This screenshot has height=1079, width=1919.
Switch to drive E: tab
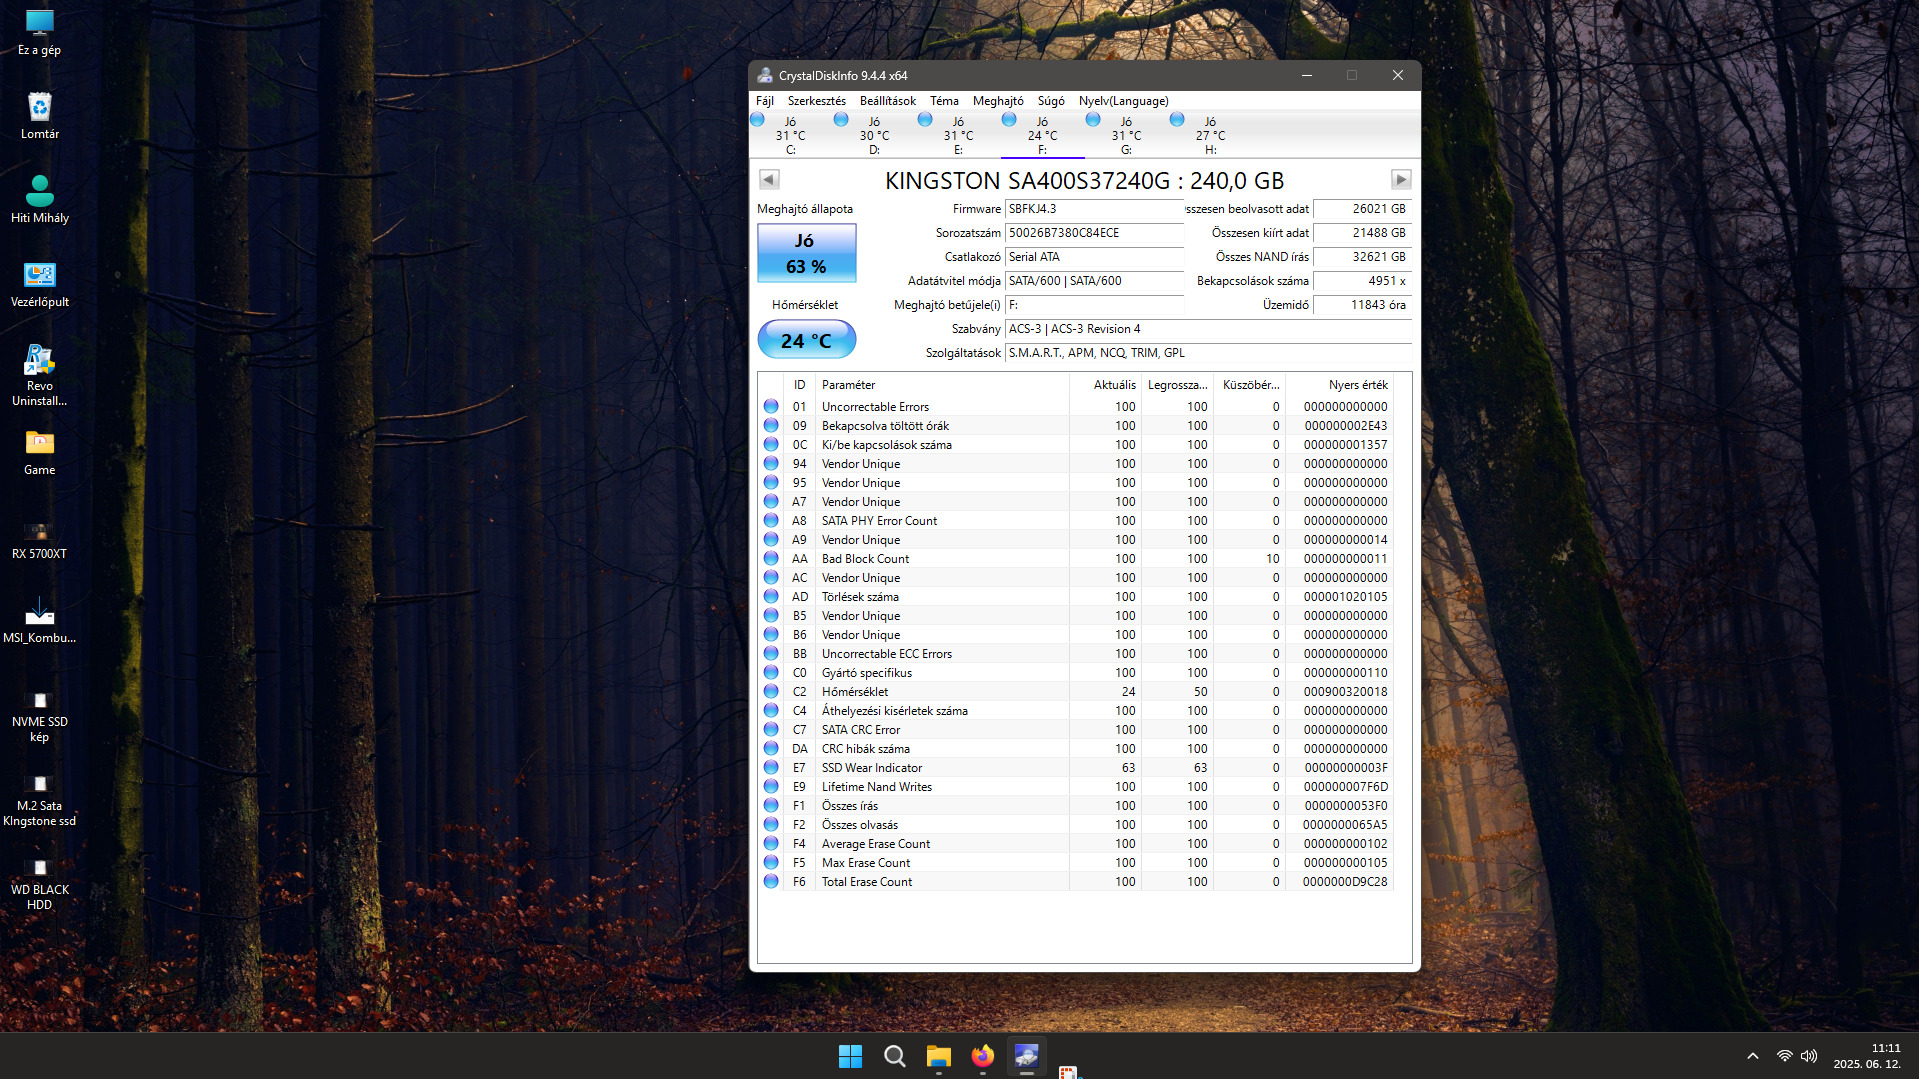(958, 135)
